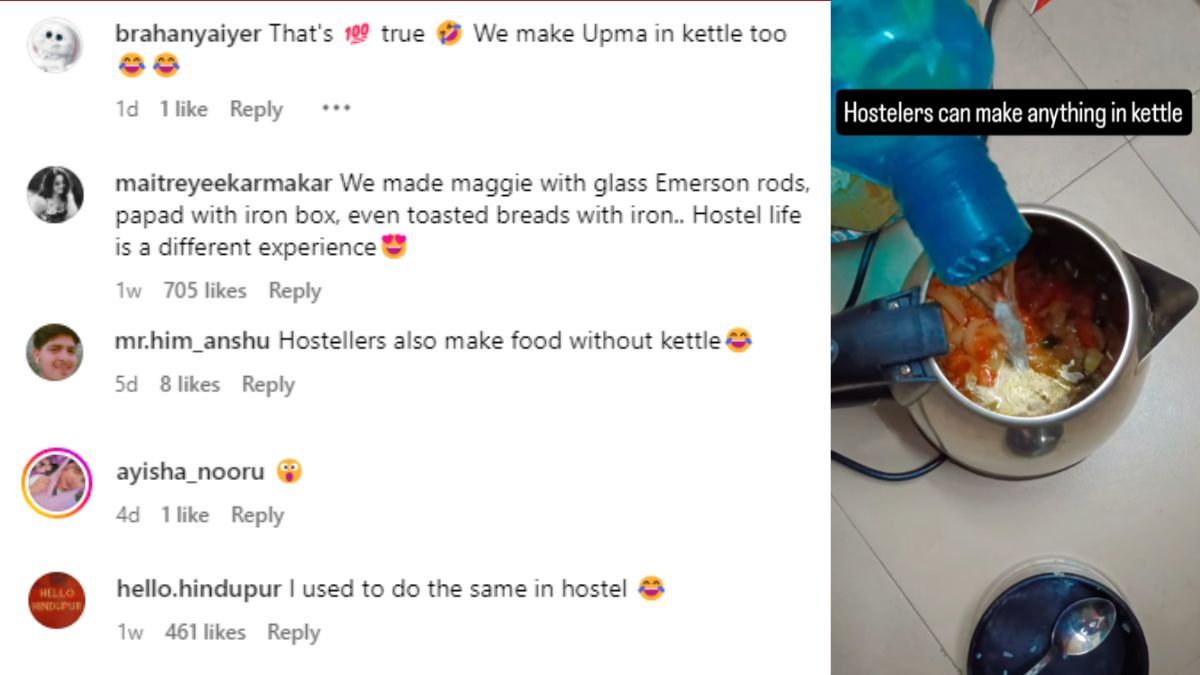
Task: Open ayisha_nooru's story ring avatar
Action: 56,482
